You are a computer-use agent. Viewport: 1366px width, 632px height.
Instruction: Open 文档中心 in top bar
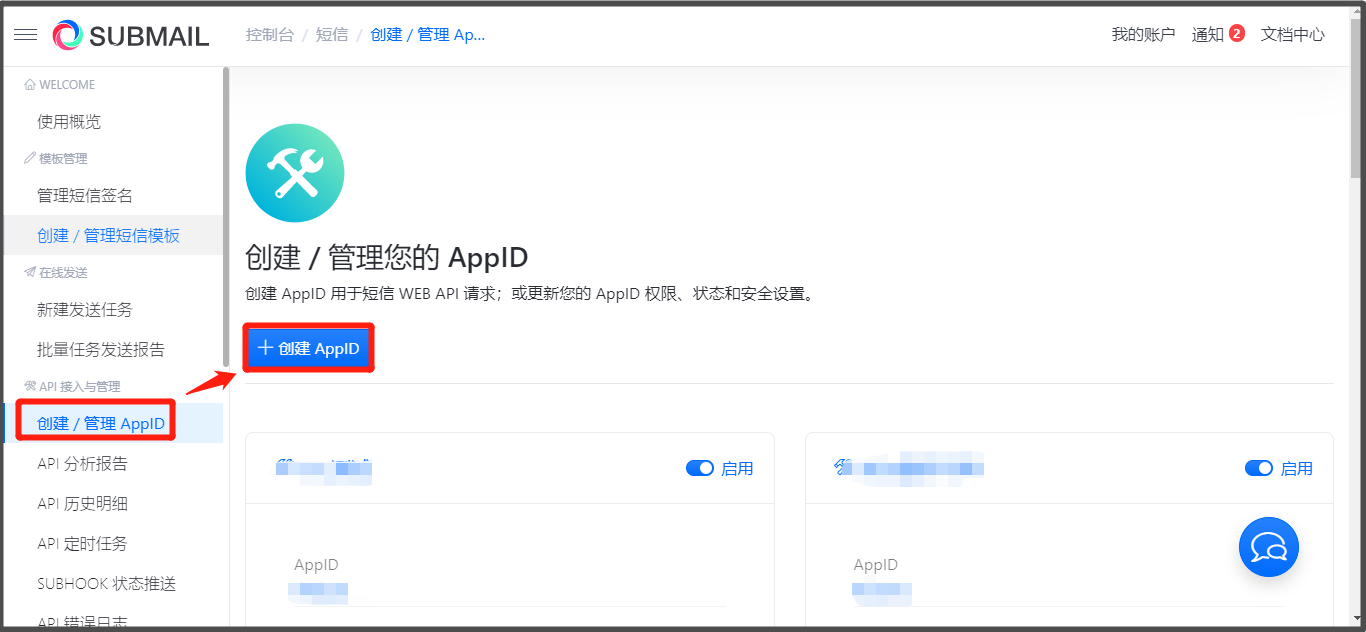click(1293, 35)
